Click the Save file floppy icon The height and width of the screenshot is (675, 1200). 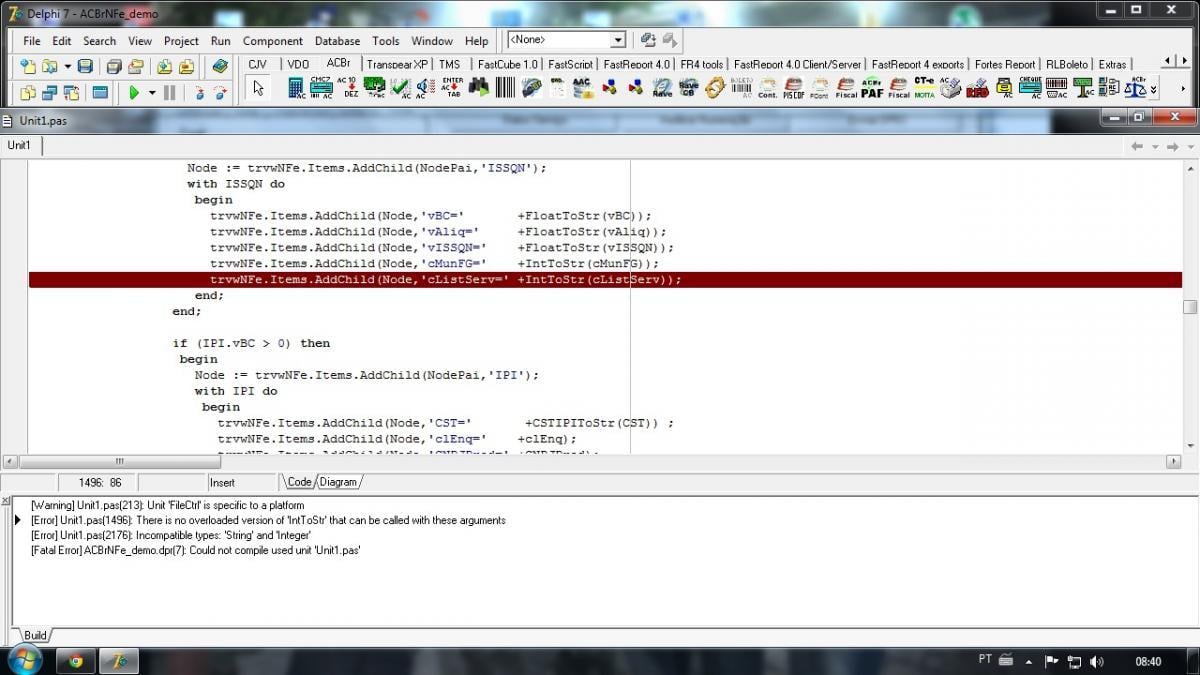pos(85,66)
